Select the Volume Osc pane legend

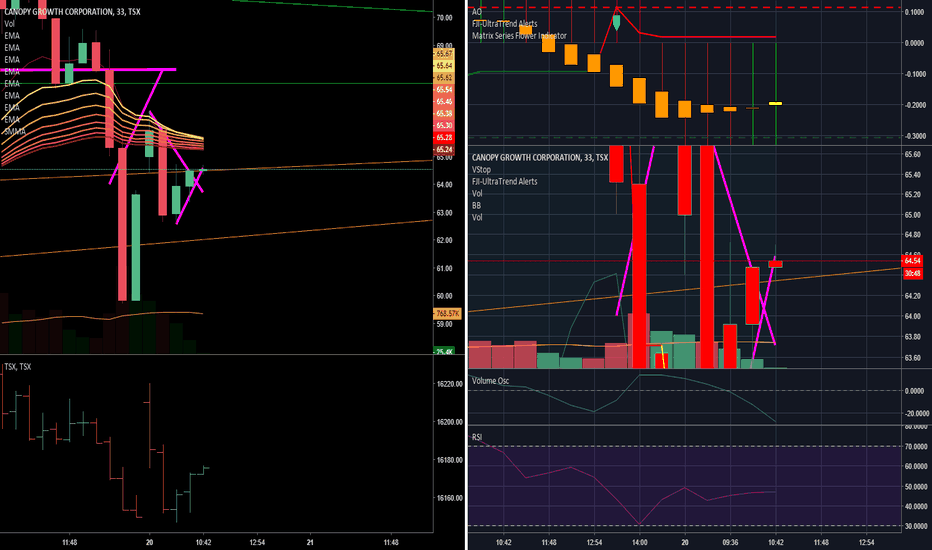(490, 381)
